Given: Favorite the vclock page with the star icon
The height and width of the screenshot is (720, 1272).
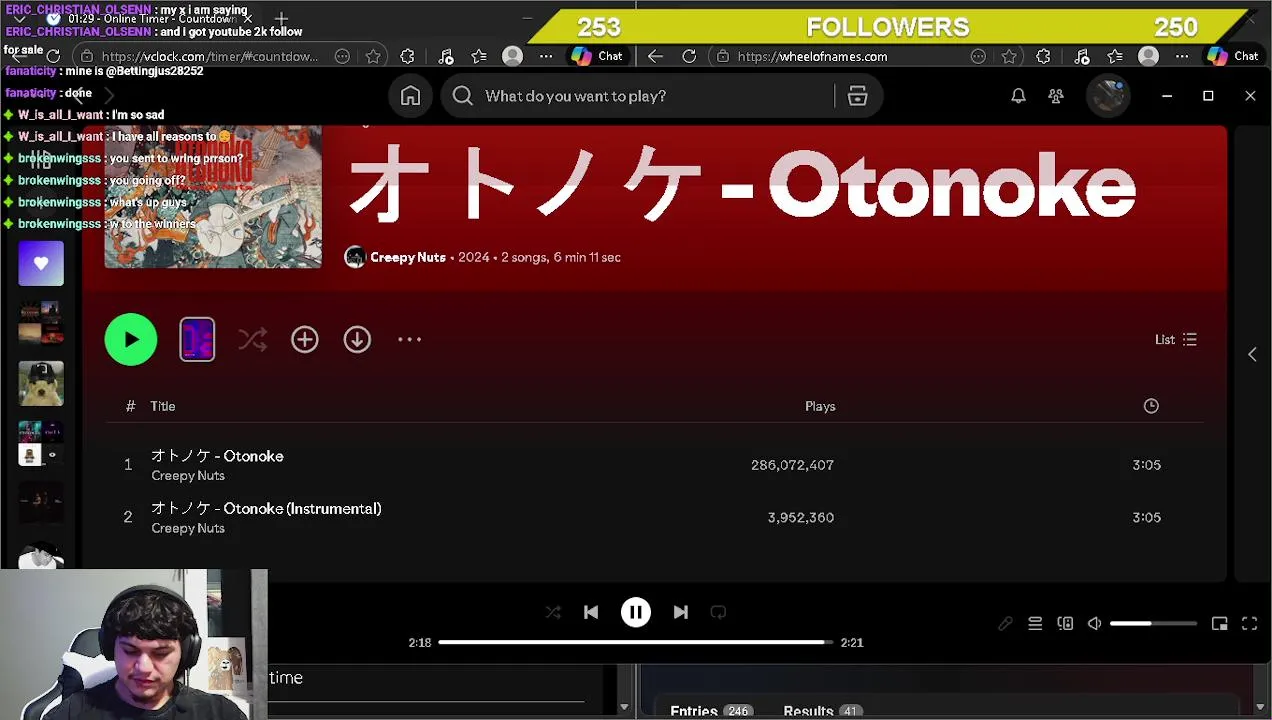Looking at the screenshot, I should point(373,57).
